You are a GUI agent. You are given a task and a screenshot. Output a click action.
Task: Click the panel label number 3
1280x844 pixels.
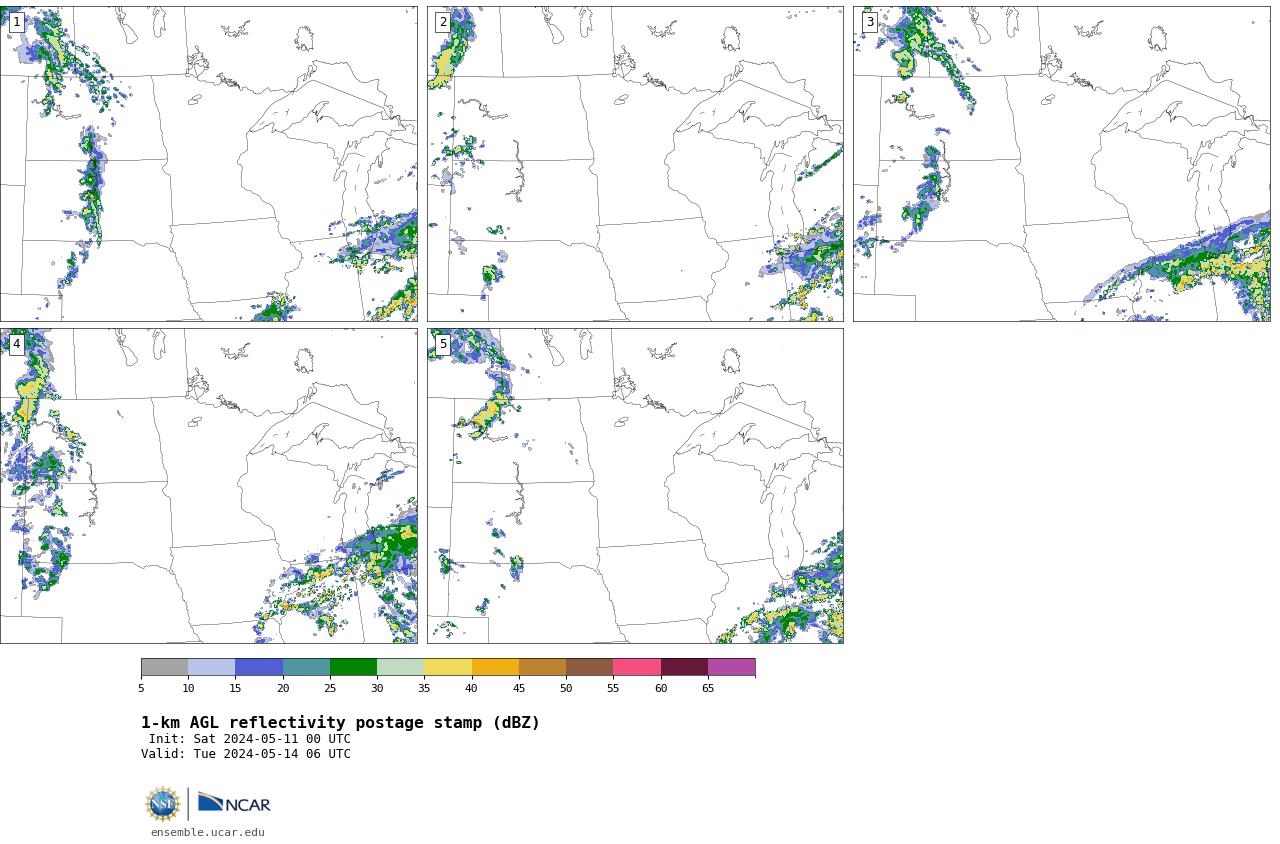pyautogui.click(x=869, y=22)
